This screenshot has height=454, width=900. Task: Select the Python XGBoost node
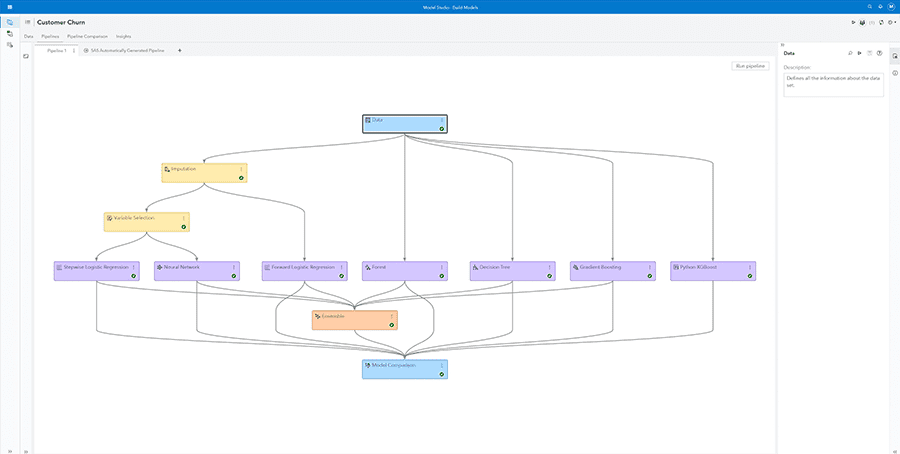713,271
